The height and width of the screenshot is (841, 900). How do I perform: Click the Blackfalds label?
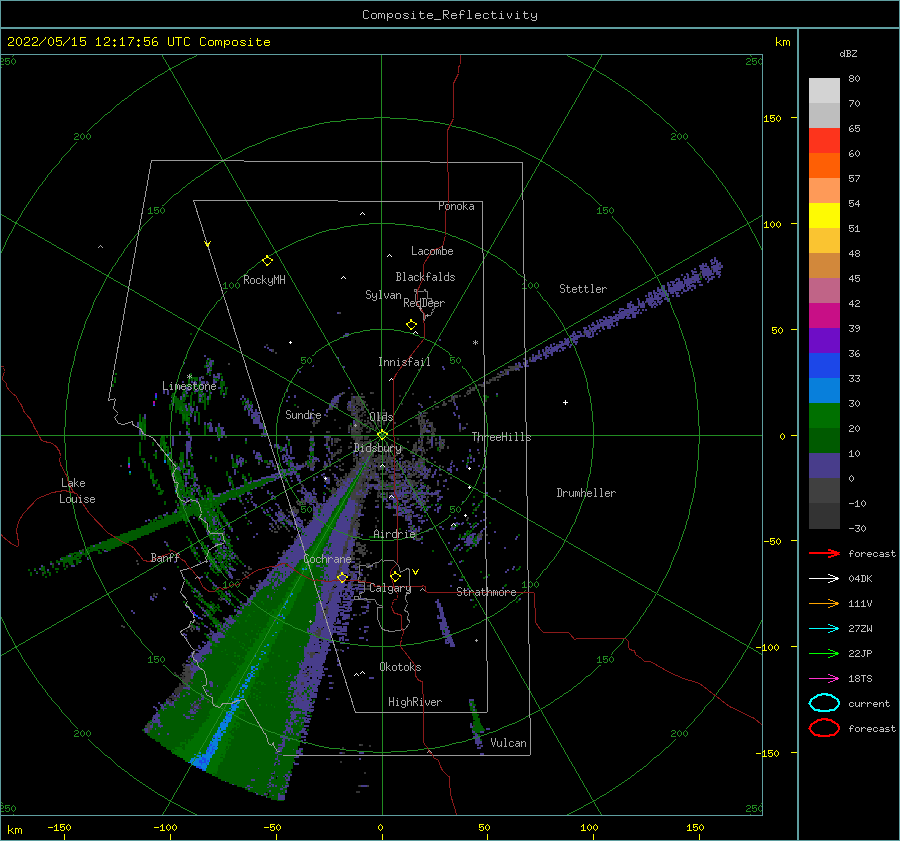pyautogui.click(x=425, y=277)
